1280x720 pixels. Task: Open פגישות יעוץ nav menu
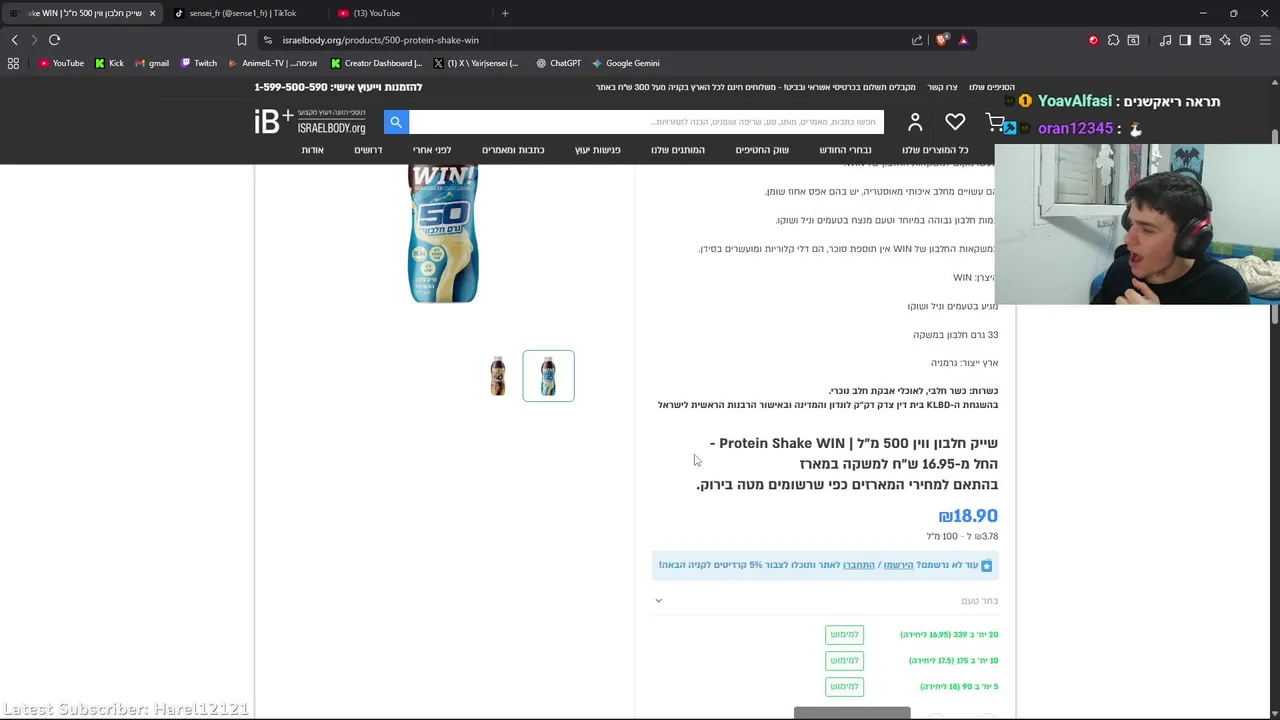pos(597,150)
